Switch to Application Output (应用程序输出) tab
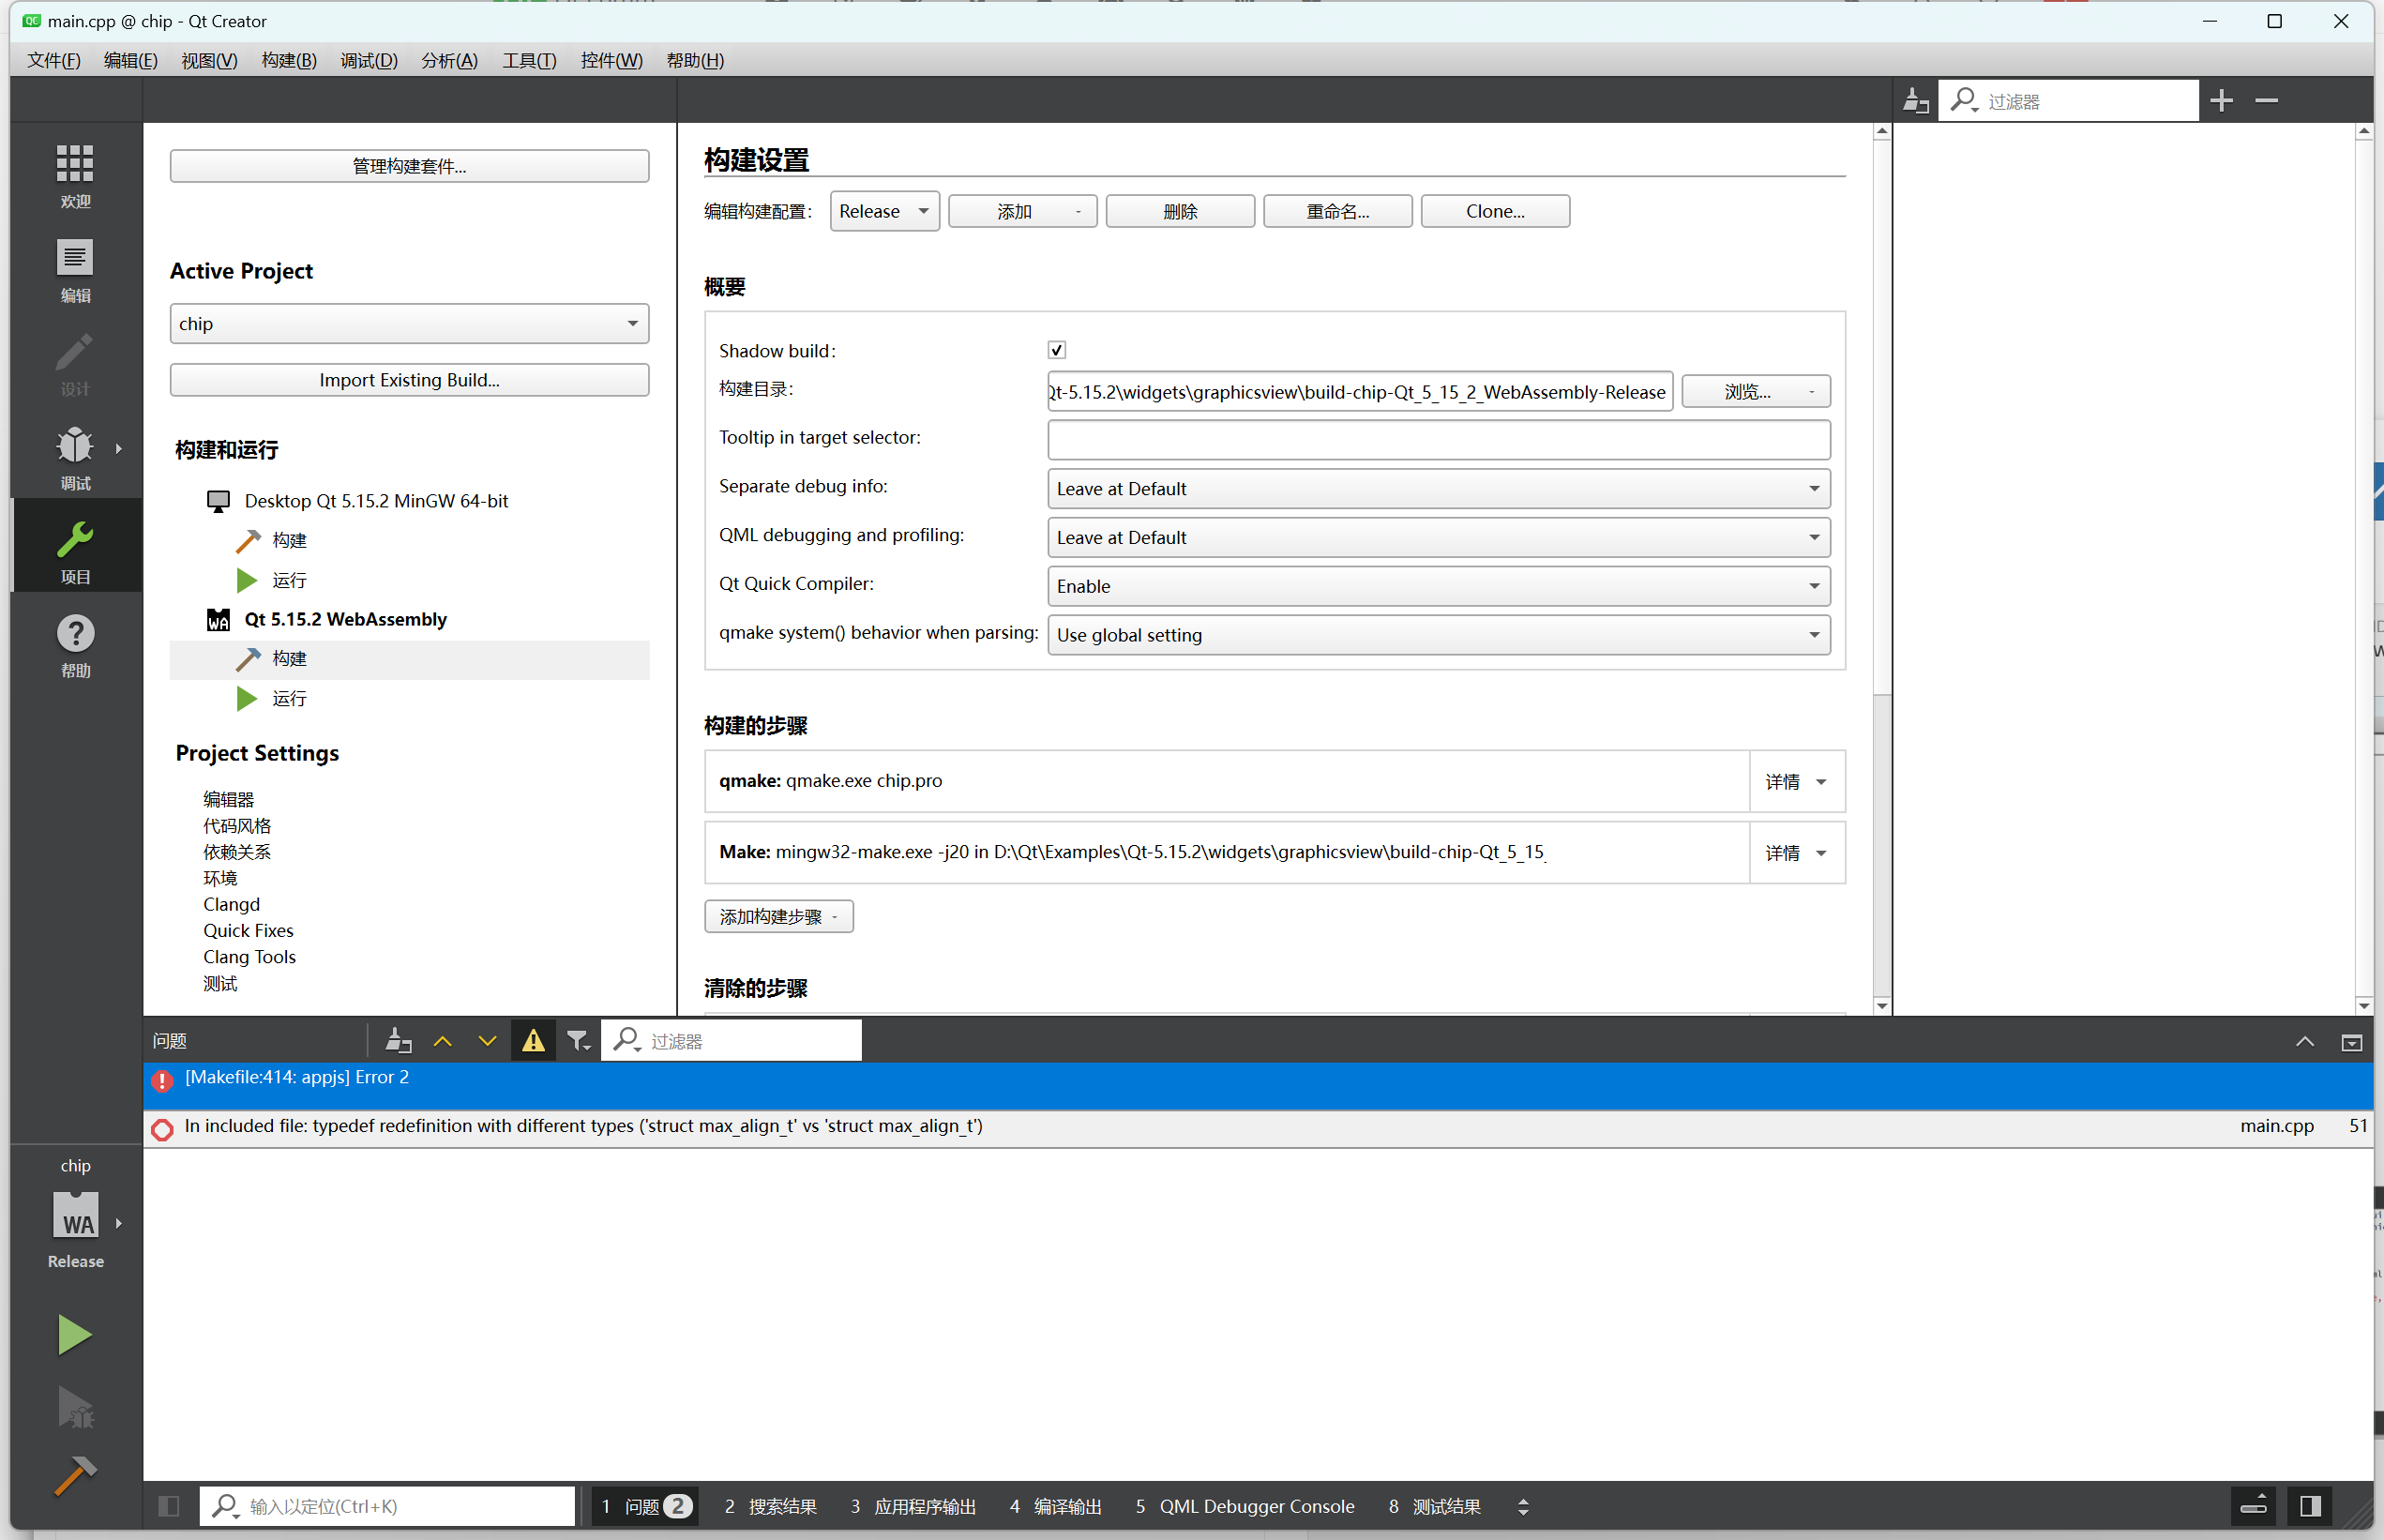This screenshot has height=1540, width=2384. 913,1506
